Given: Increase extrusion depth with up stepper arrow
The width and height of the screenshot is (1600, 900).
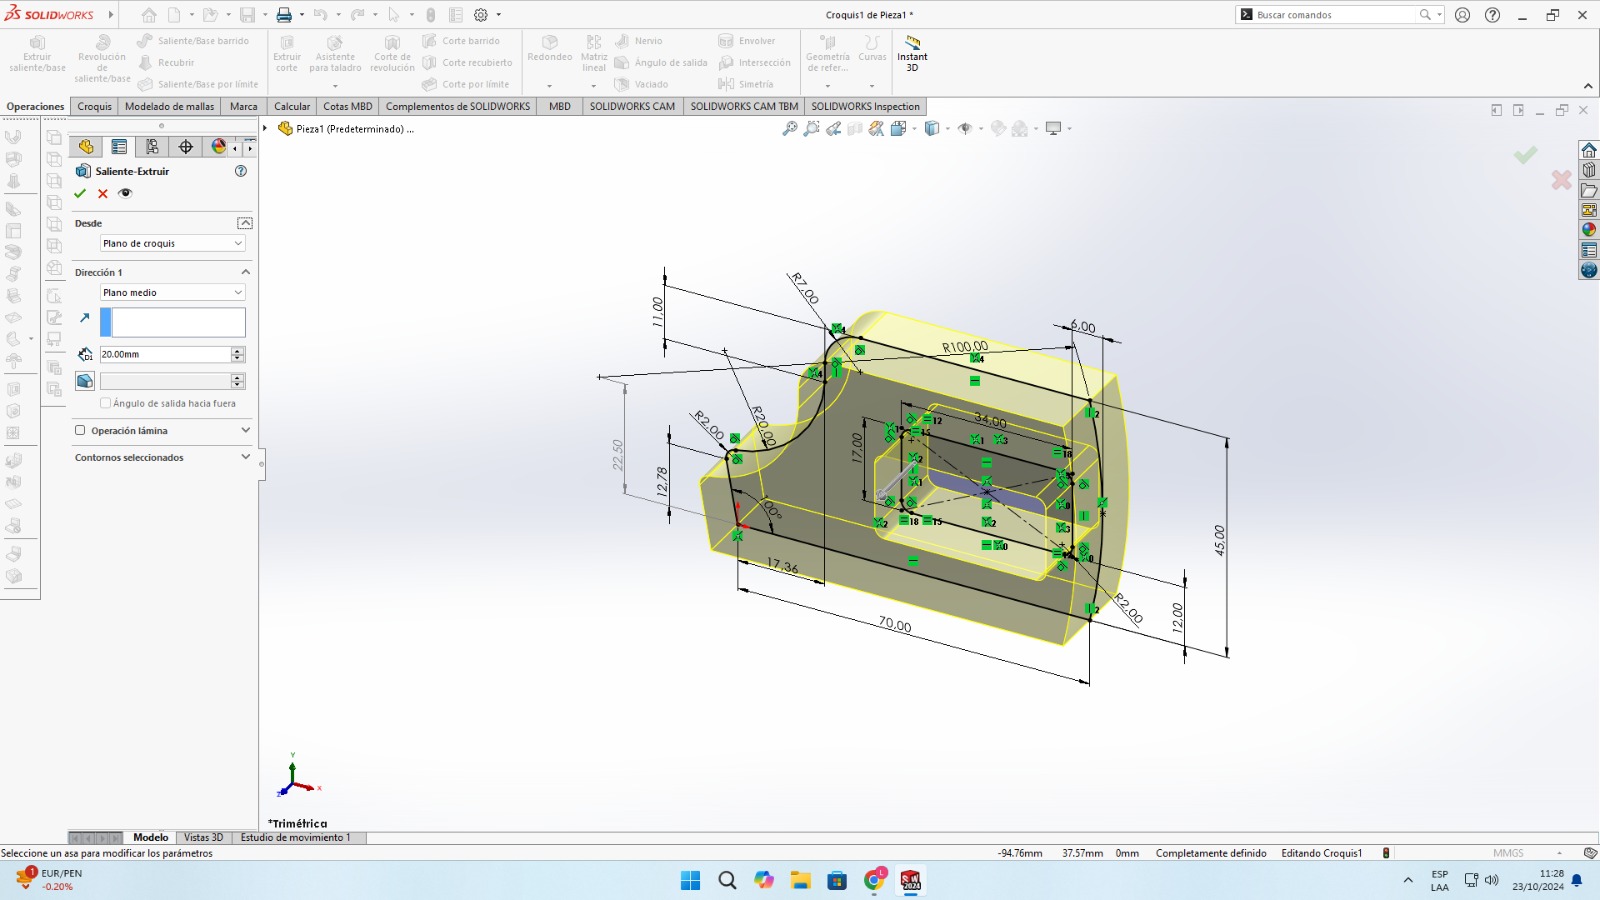Looking at the screenshot, I should pyautogui.click(x=238, y=351).
